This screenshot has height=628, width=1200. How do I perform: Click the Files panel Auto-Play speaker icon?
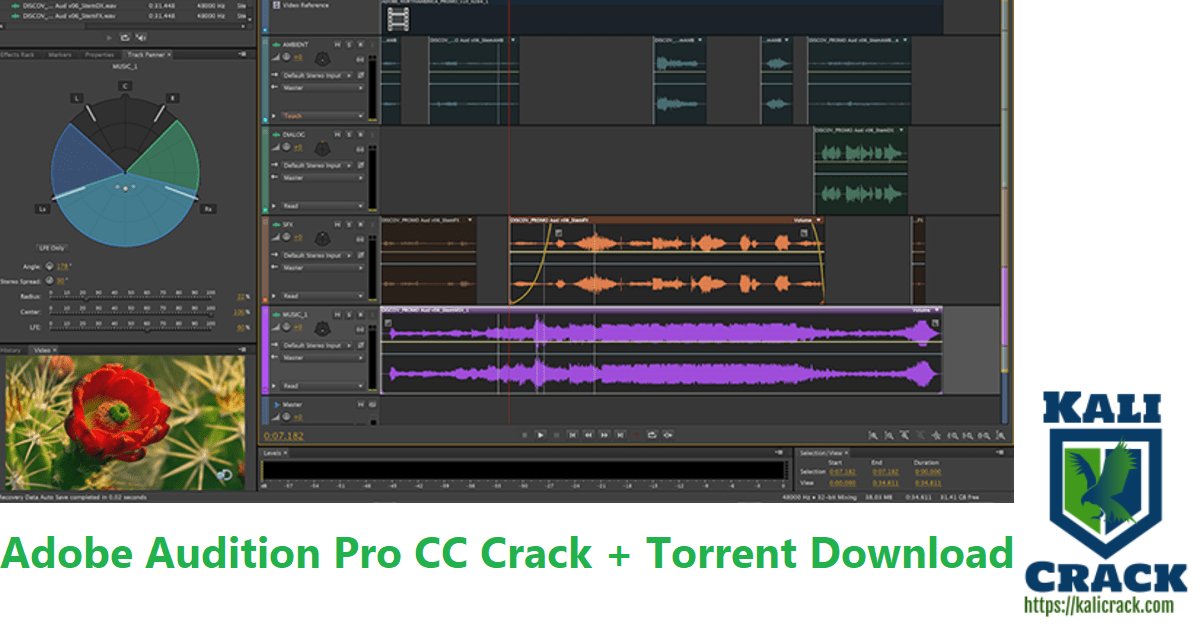point(141,38)
